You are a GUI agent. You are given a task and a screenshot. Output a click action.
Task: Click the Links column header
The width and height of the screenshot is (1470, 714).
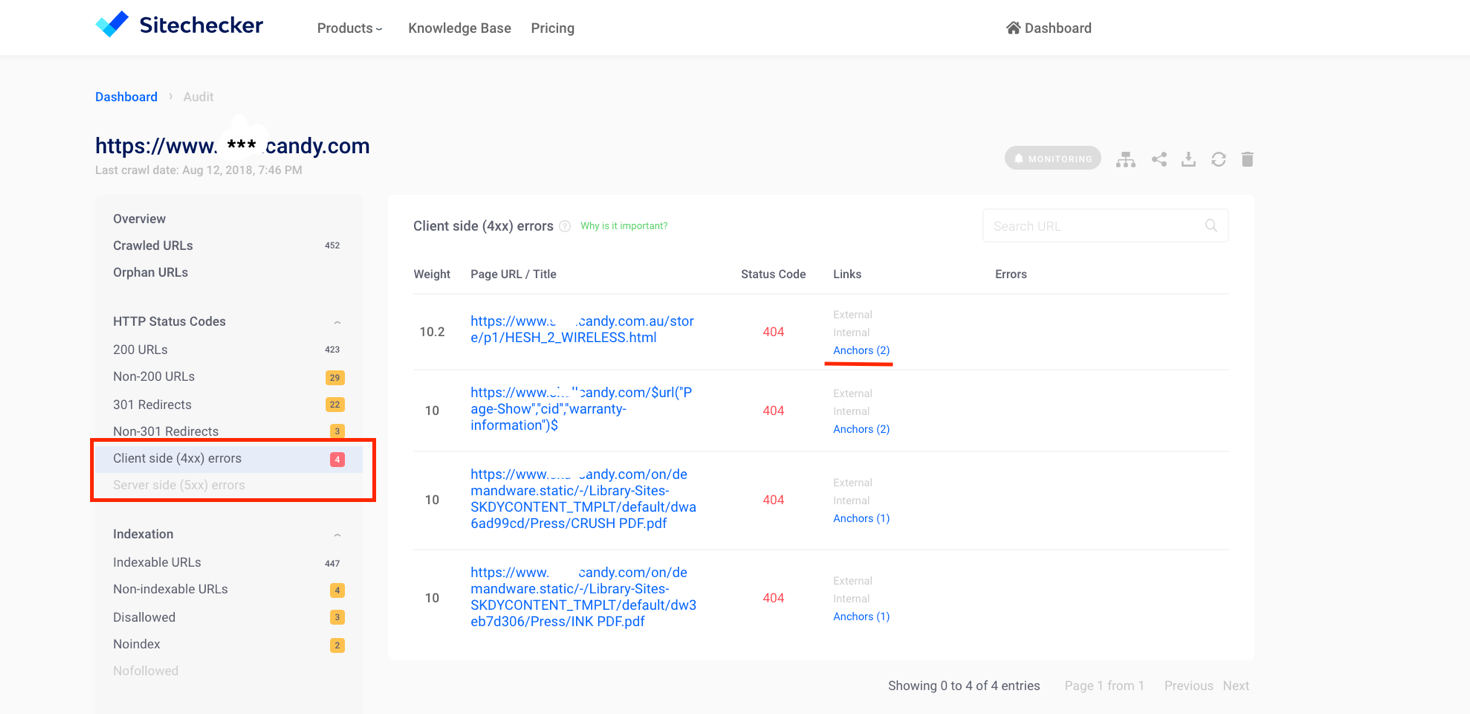point(847,274)
